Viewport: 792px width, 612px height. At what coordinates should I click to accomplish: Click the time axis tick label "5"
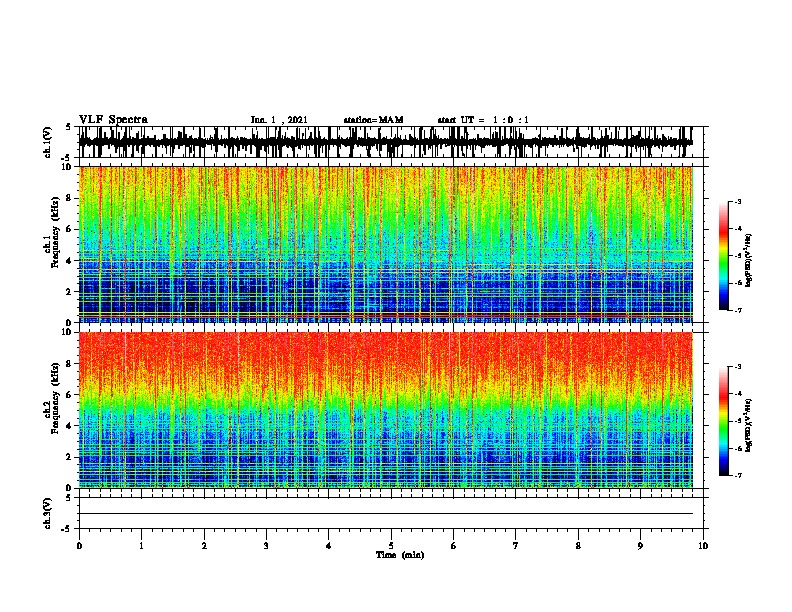[x=391, y=546]
